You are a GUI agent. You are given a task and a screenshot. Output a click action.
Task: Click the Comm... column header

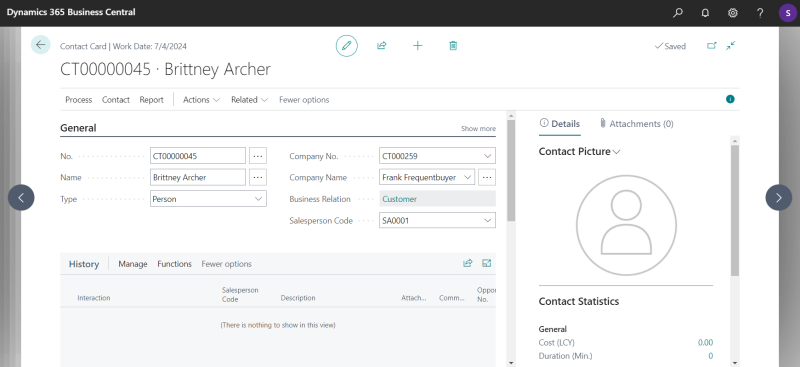tap(452, 298)
